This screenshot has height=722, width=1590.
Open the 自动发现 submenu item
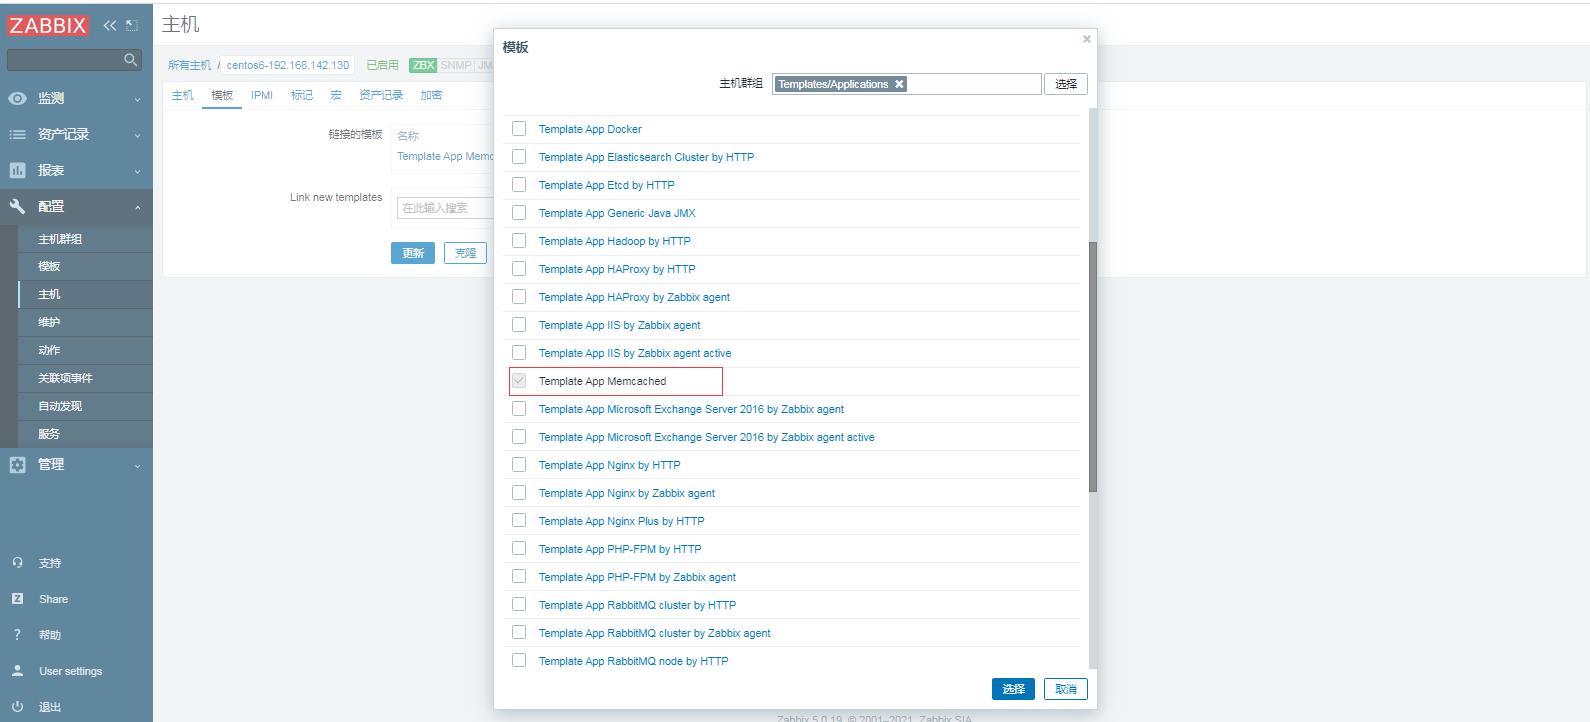60,406
